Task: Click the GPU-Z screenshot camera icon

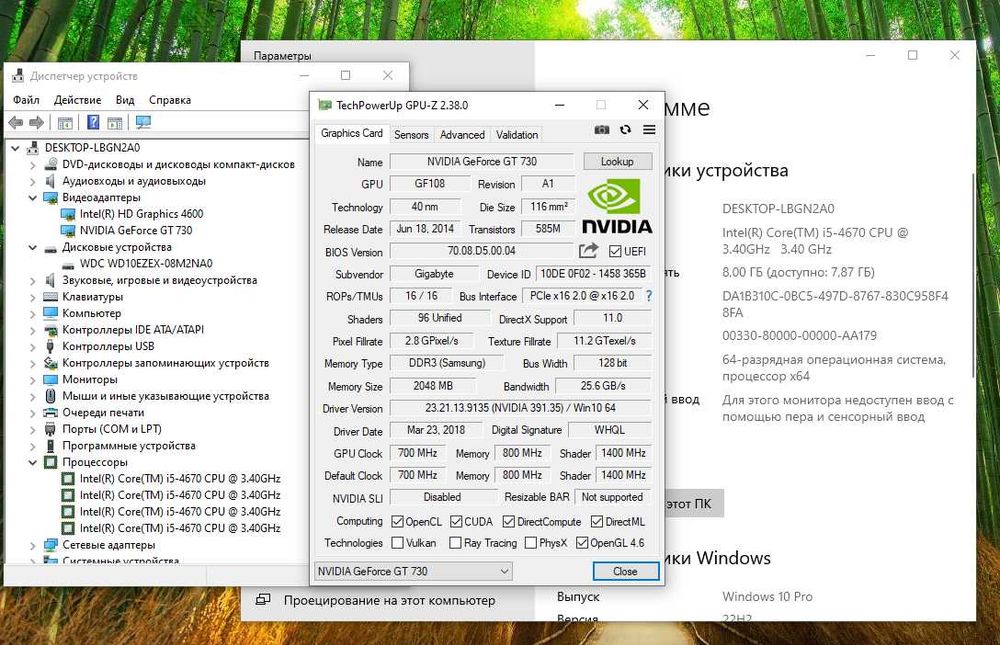Action: coord(601,130)
